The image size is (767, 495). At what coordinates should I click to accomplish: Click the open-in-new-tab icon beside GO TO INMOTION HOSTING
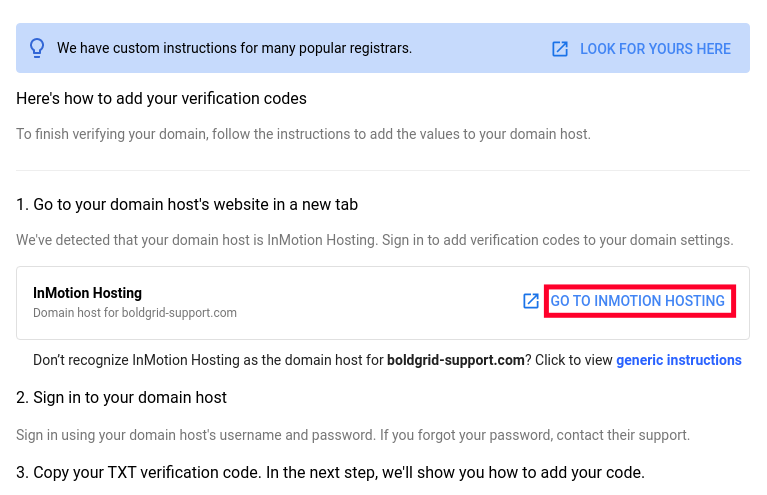531,301
